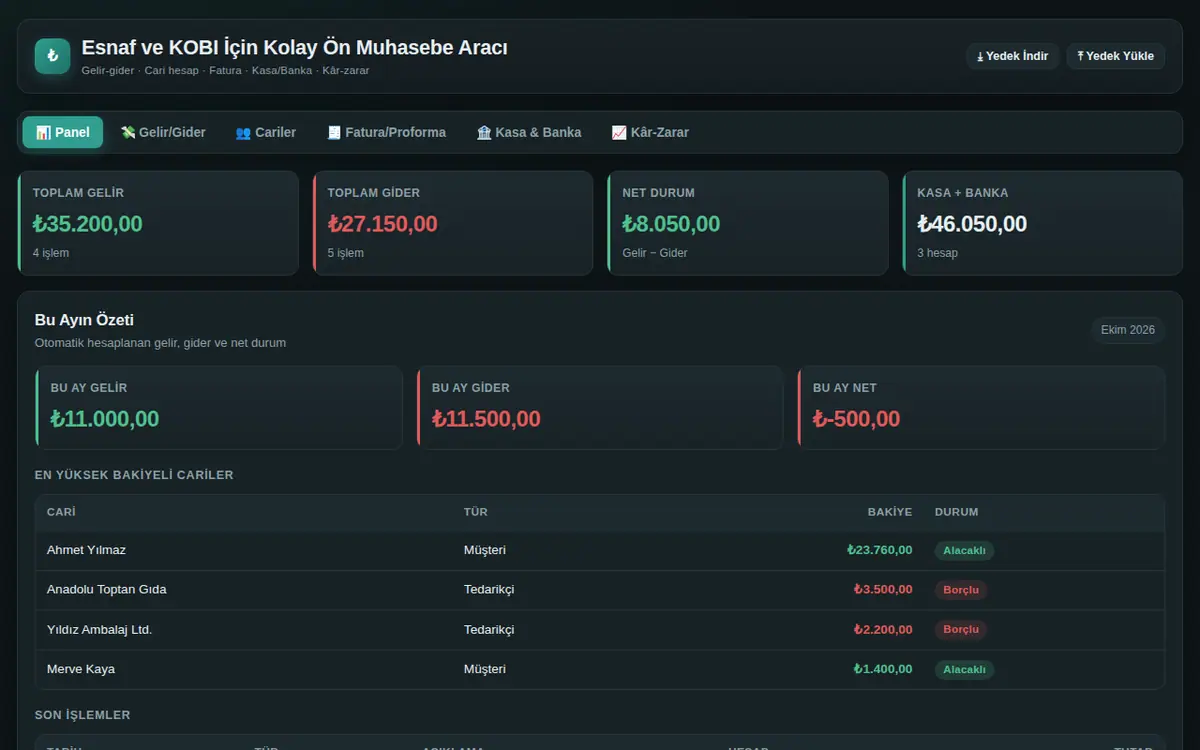Click the 5 işlem count under Toplam Gider
The image size is (1200, 750).
[x=346, y=253]
